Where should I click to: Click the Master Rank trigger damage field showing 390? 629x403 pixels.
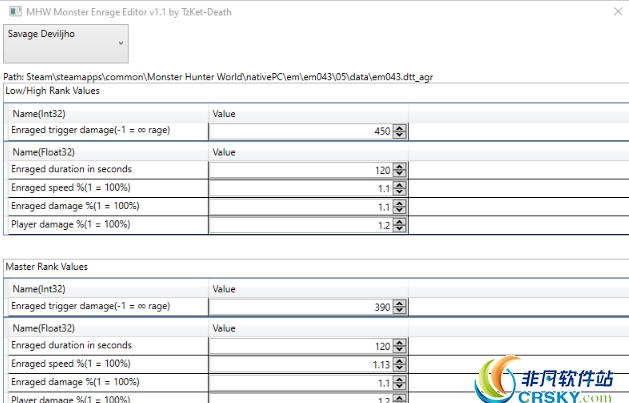pos(300,308)
